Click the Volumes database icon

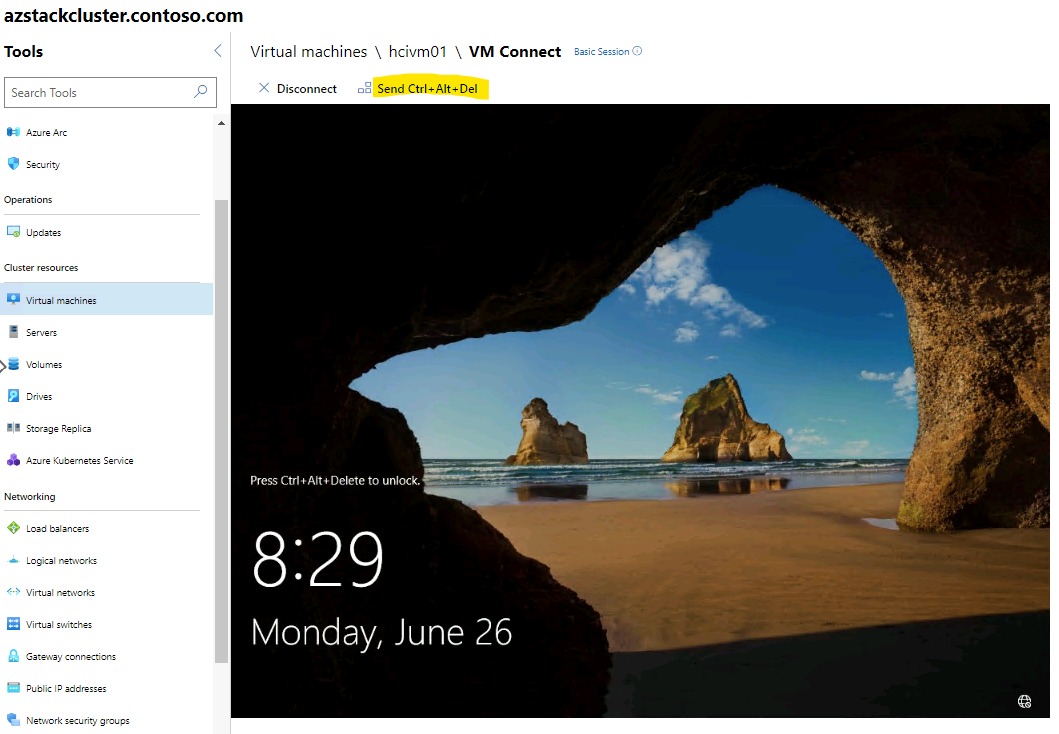(13, 363)
